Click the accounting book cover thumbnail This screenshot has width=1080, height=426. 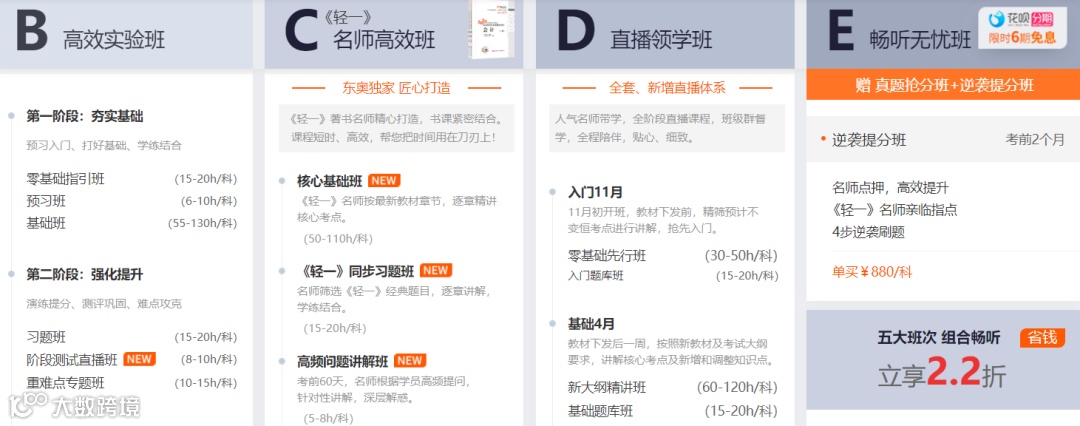491,29
